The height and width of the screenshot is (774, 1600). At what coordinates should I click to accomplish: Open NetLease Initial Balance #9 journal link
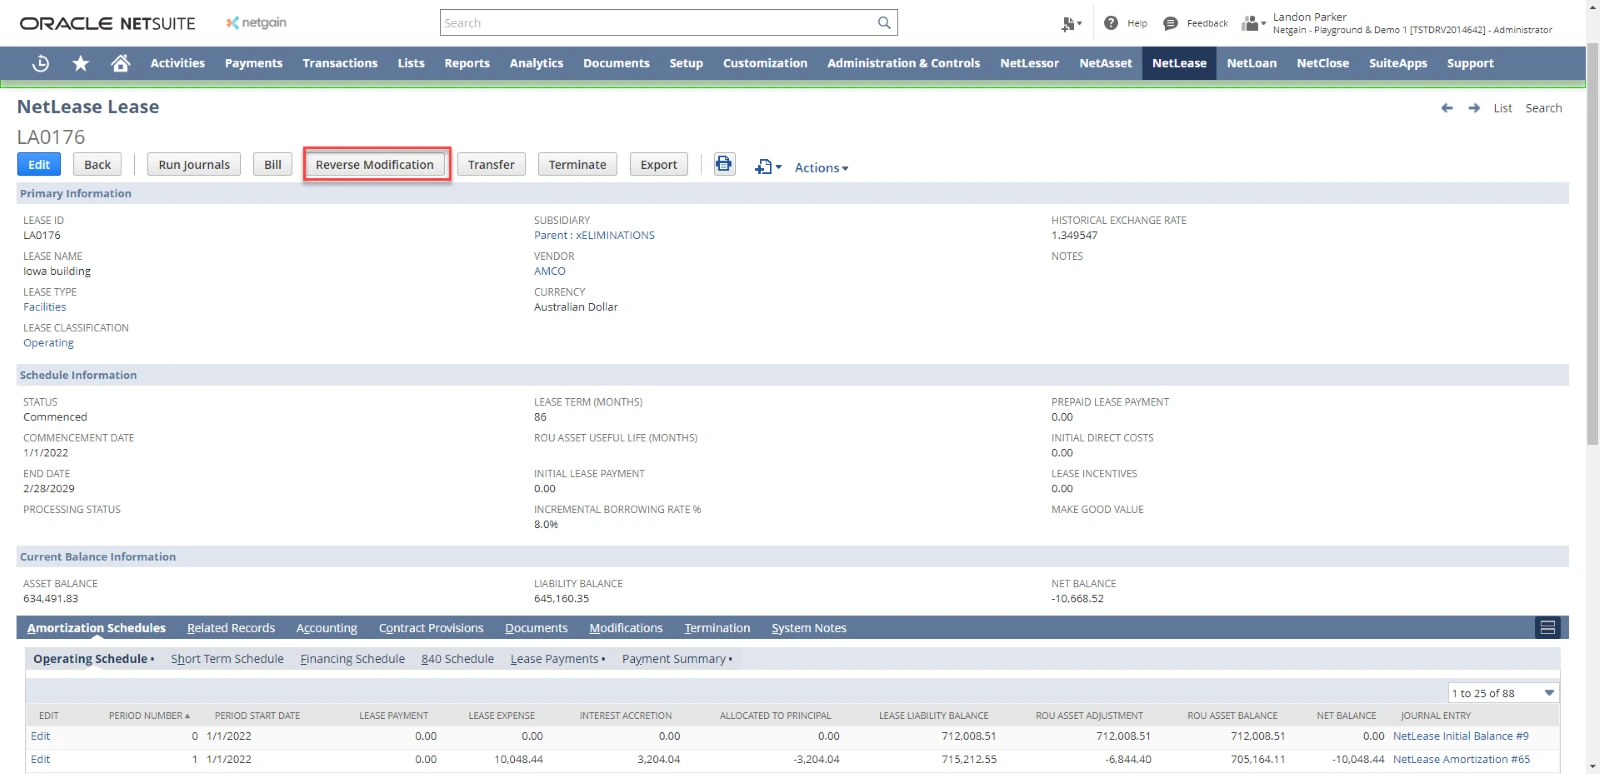click(1461, 736)
